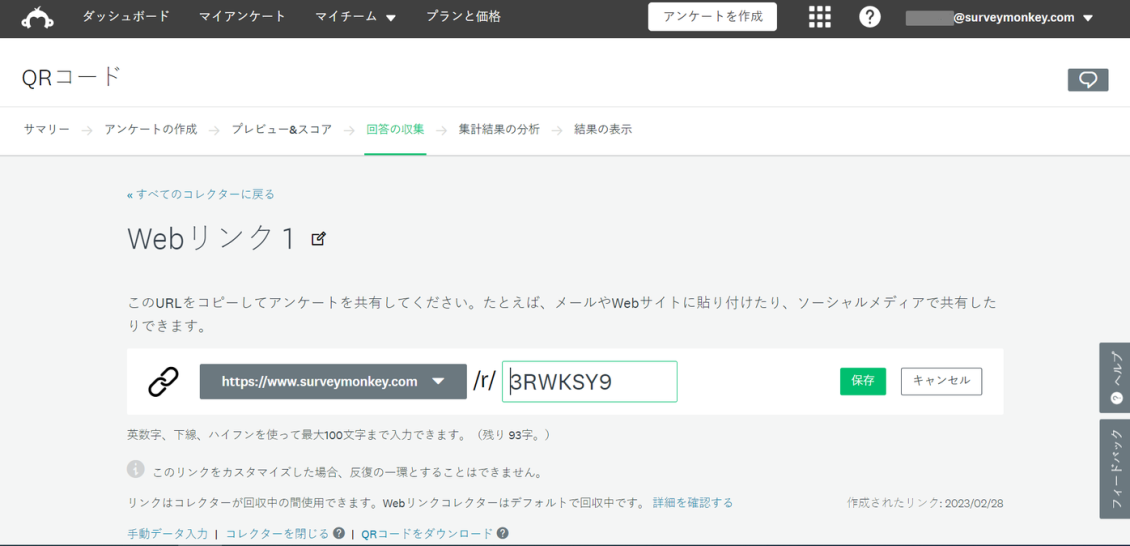Open the ヘルプ side tab
The height and width of the screenshot is (546, 1130).
click(1114, 377)
